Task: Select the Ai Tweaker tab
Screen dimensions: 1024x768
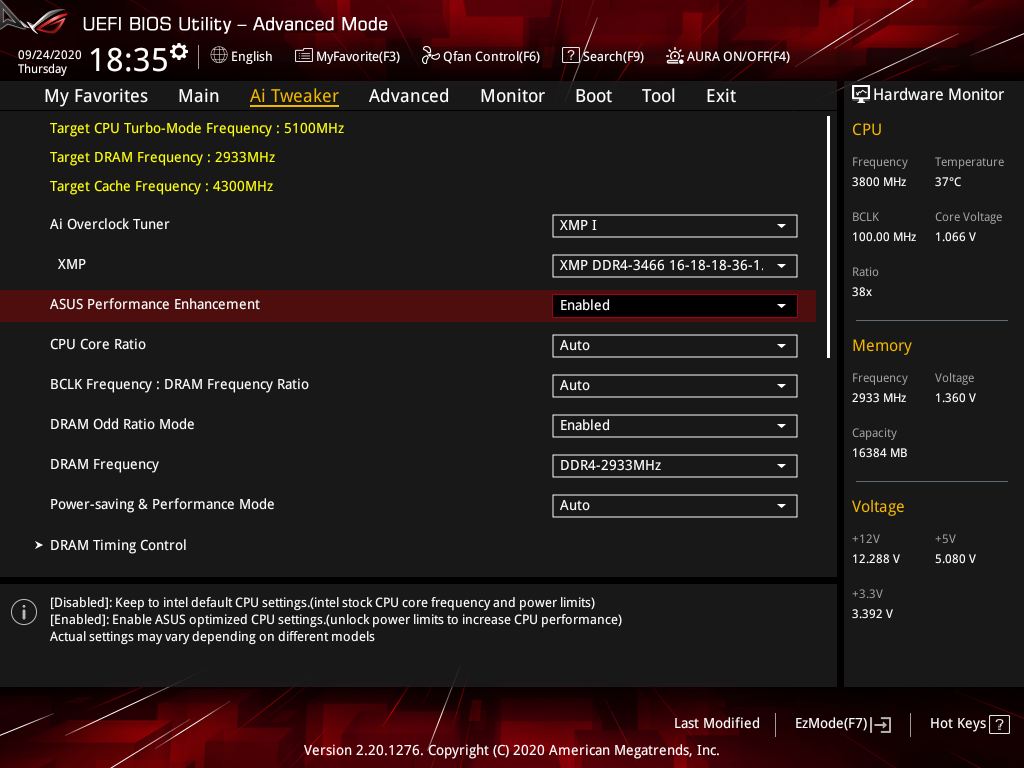Action: [294, 96]
